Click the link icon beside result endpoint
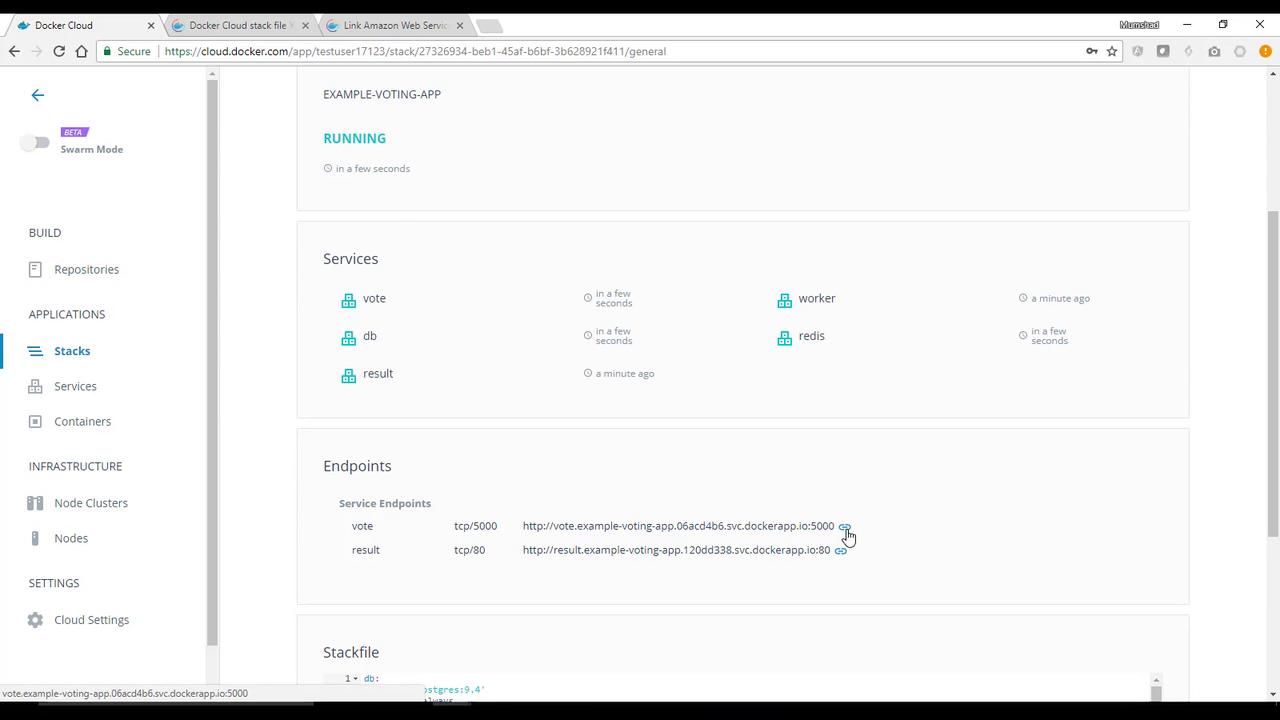 (840, 551)
